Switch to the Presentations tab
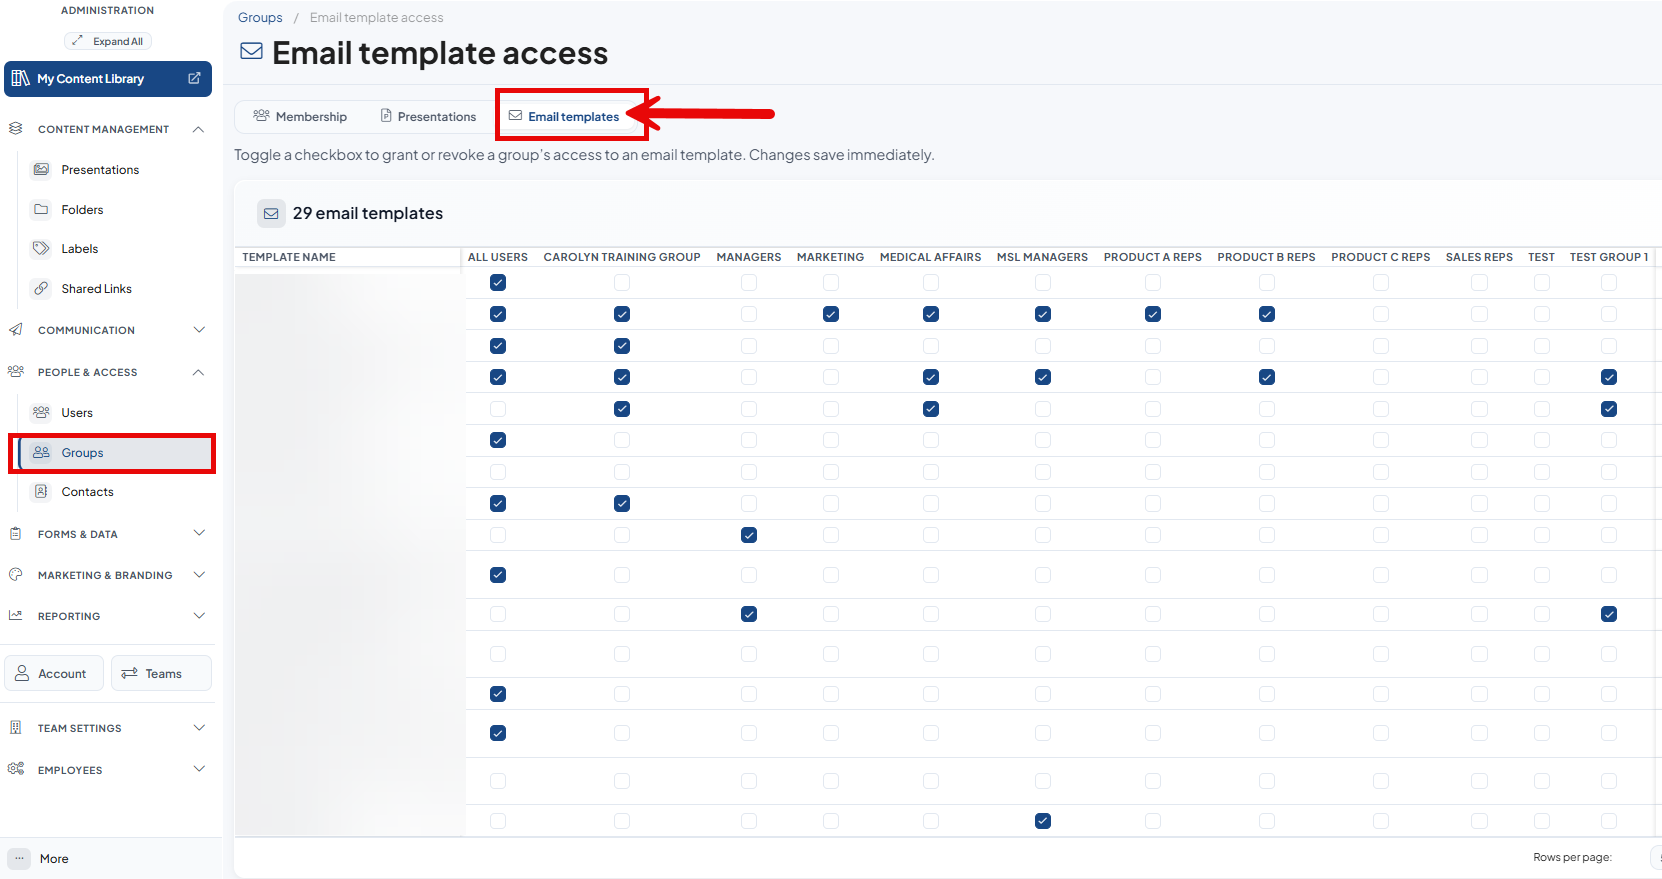This screenshot has width=1662, height=879. [428, 116]
